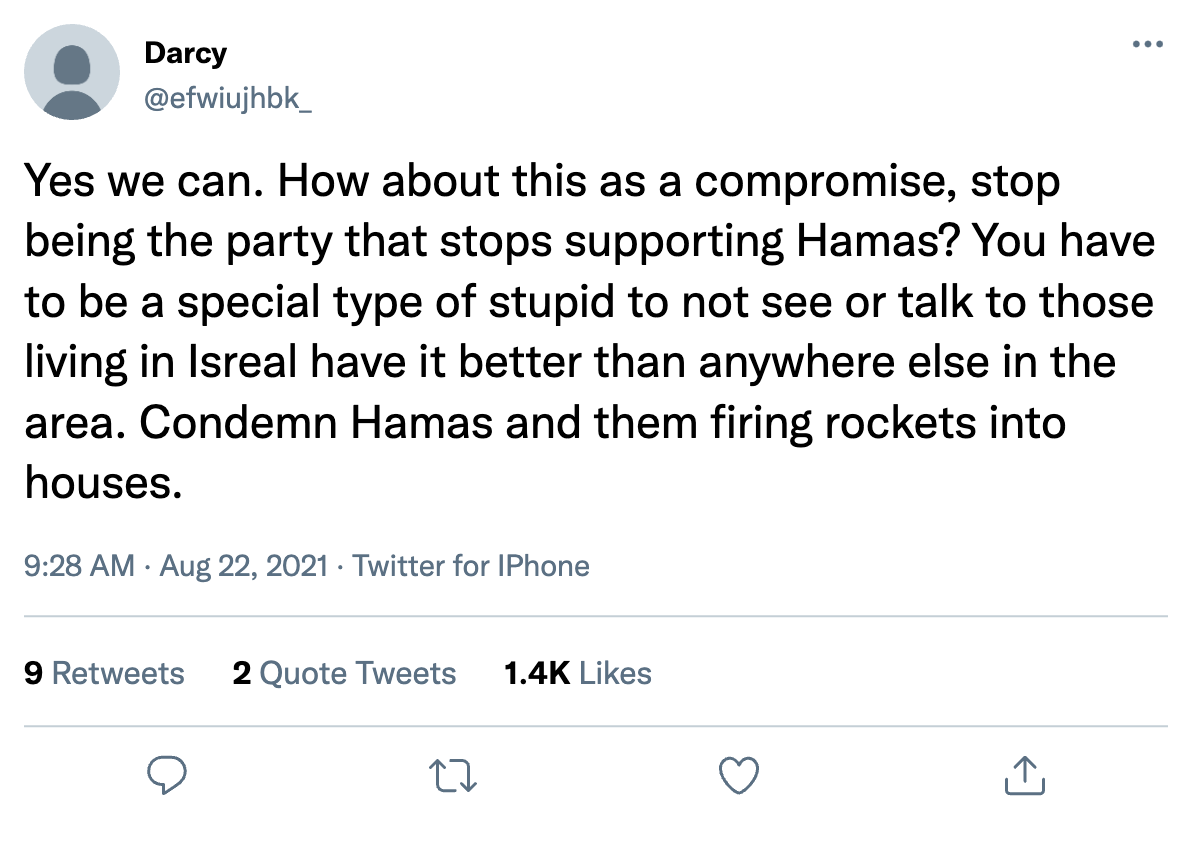Viewport: 1192px width, 848px height.
Task: Open the three-dot more options menu
Action: pos(1147,44)
